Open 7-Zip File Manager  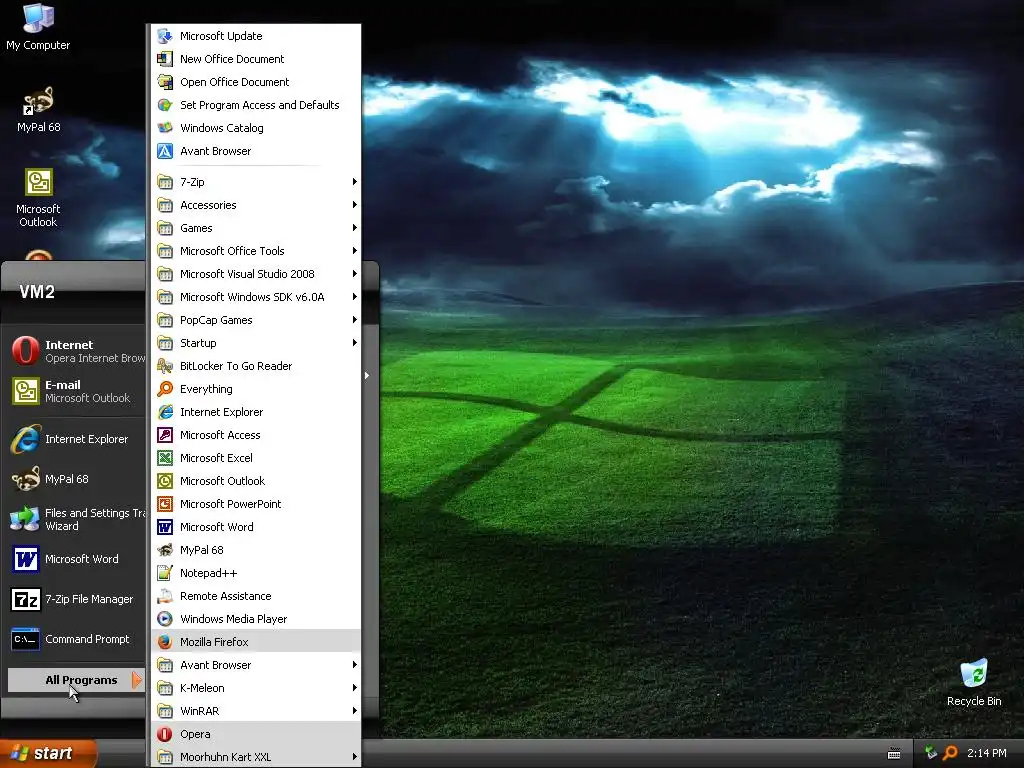pos(76,599)
